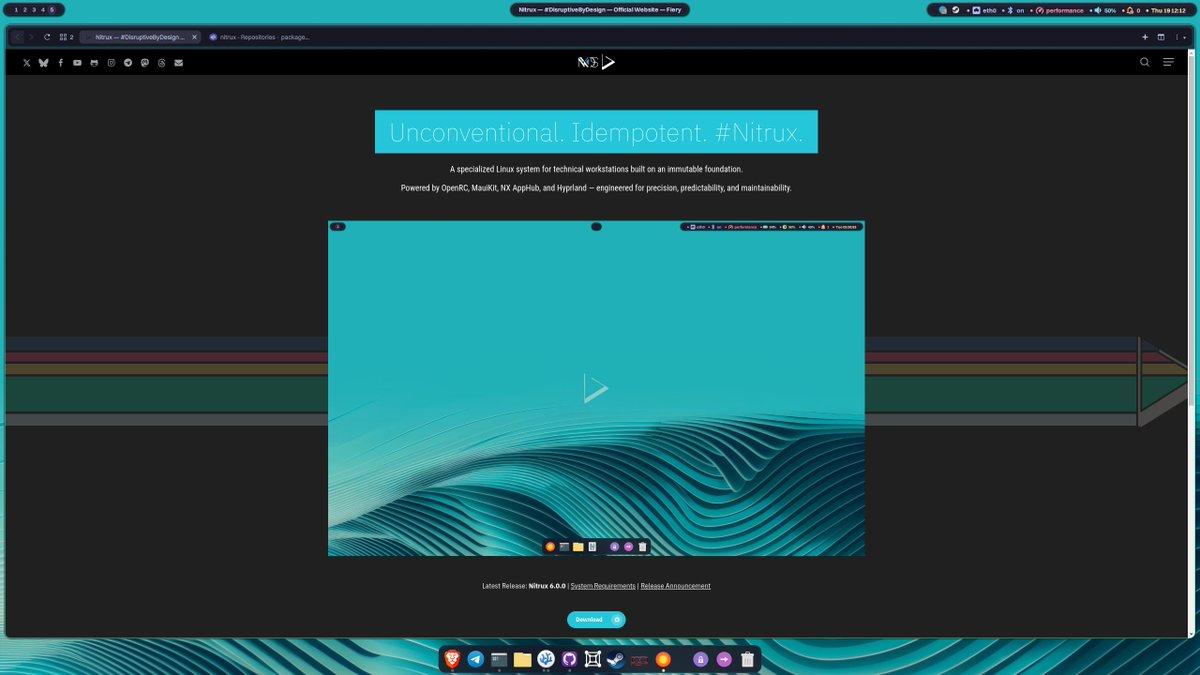Click the volume 50% indicator
This screenshot has width=1200, height=675.
pyautogui.click(x=1105, y=10)
